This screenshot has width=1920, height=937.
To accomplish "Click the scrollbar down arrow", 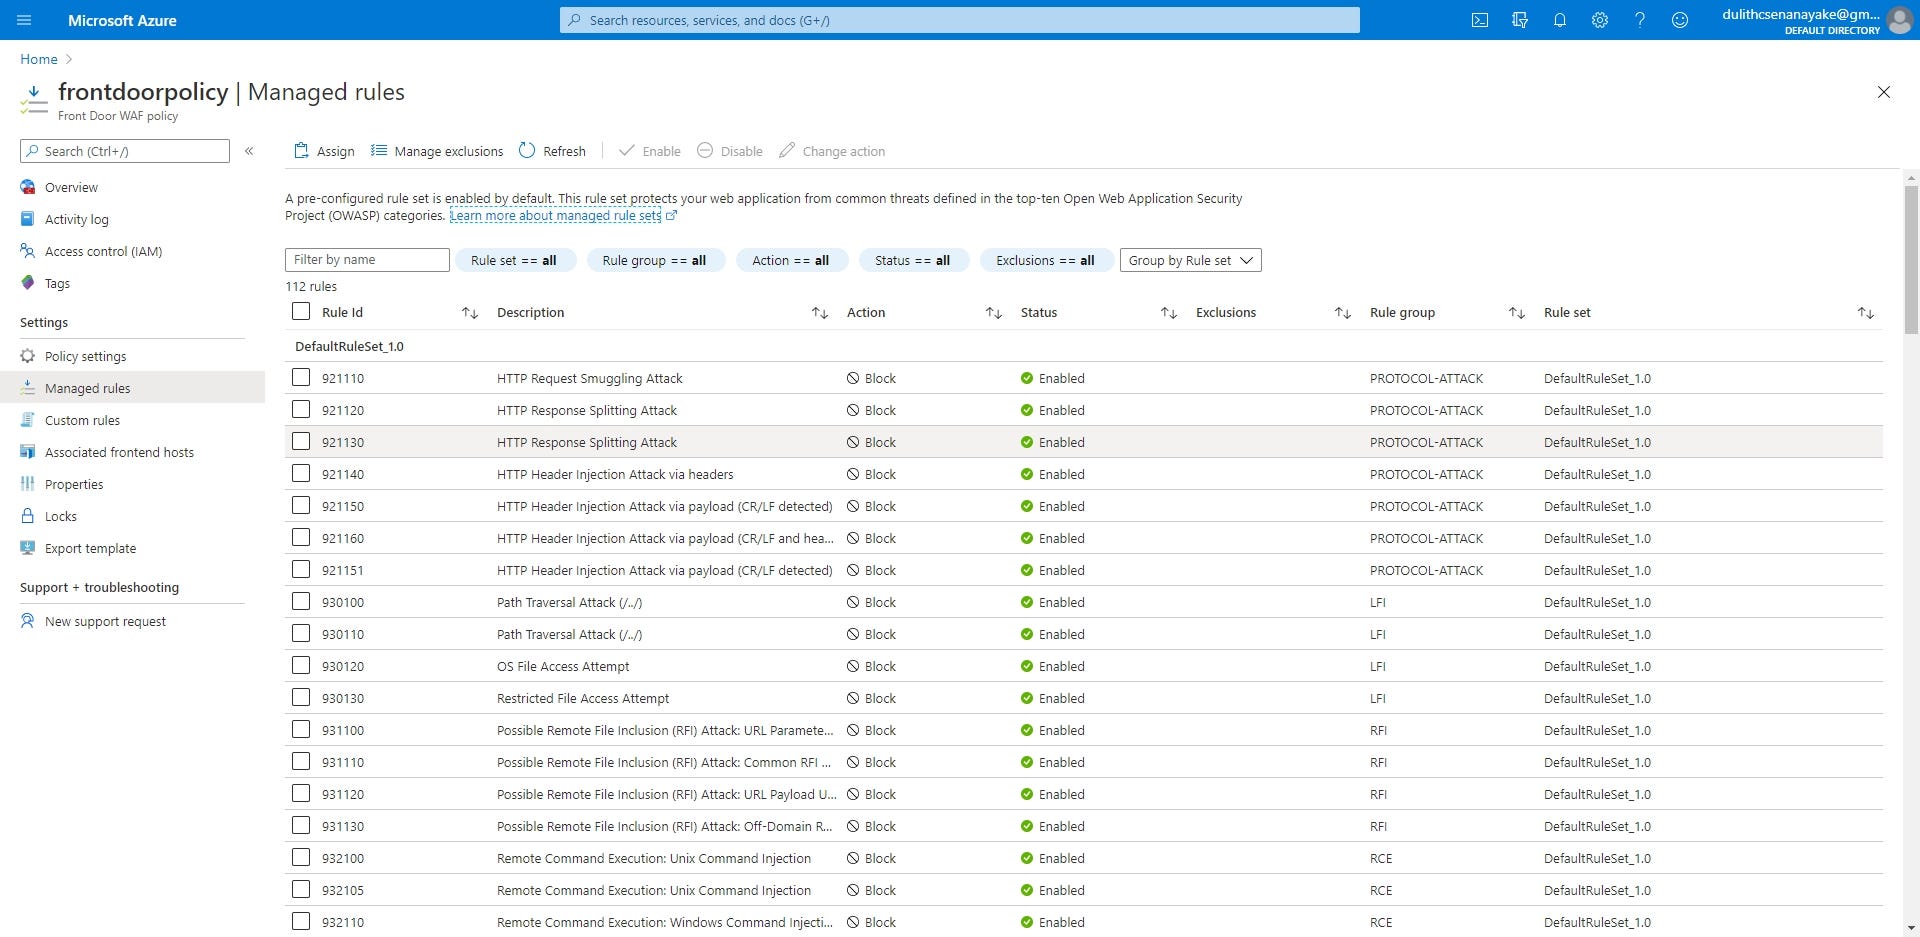I will (x=1911, y=928).
